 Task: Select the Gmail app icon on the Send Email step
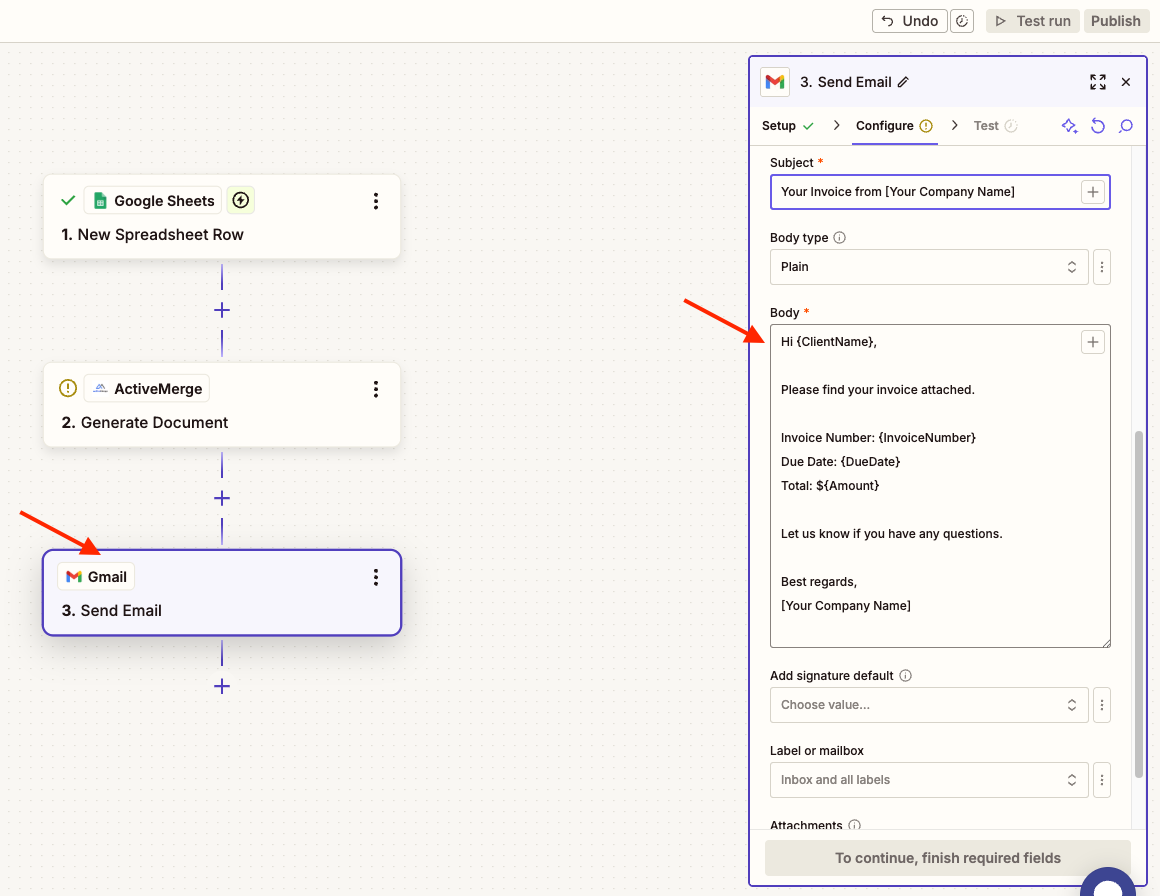[77, 576]
